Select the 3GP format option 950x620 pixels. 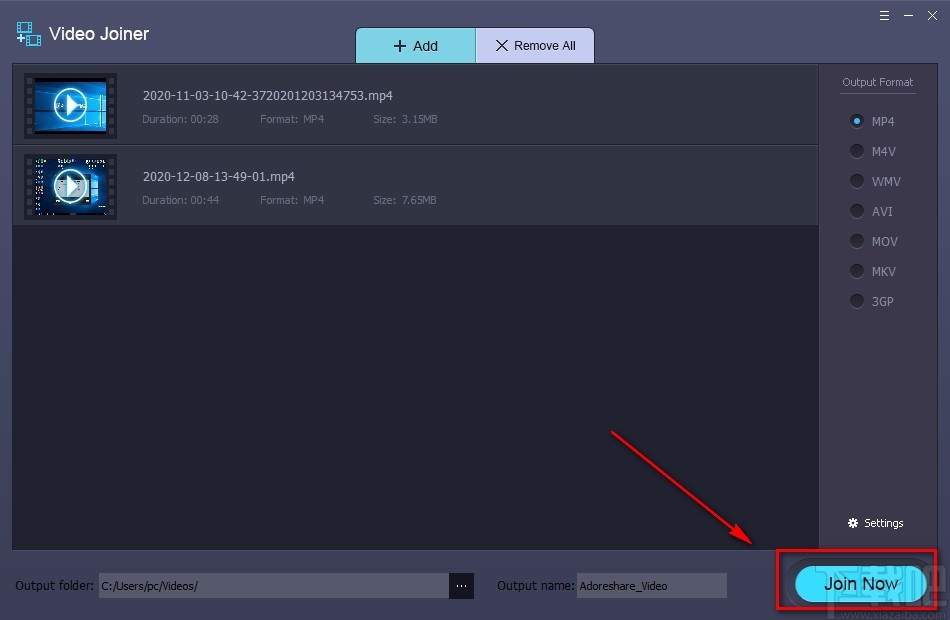pos(857,301)
